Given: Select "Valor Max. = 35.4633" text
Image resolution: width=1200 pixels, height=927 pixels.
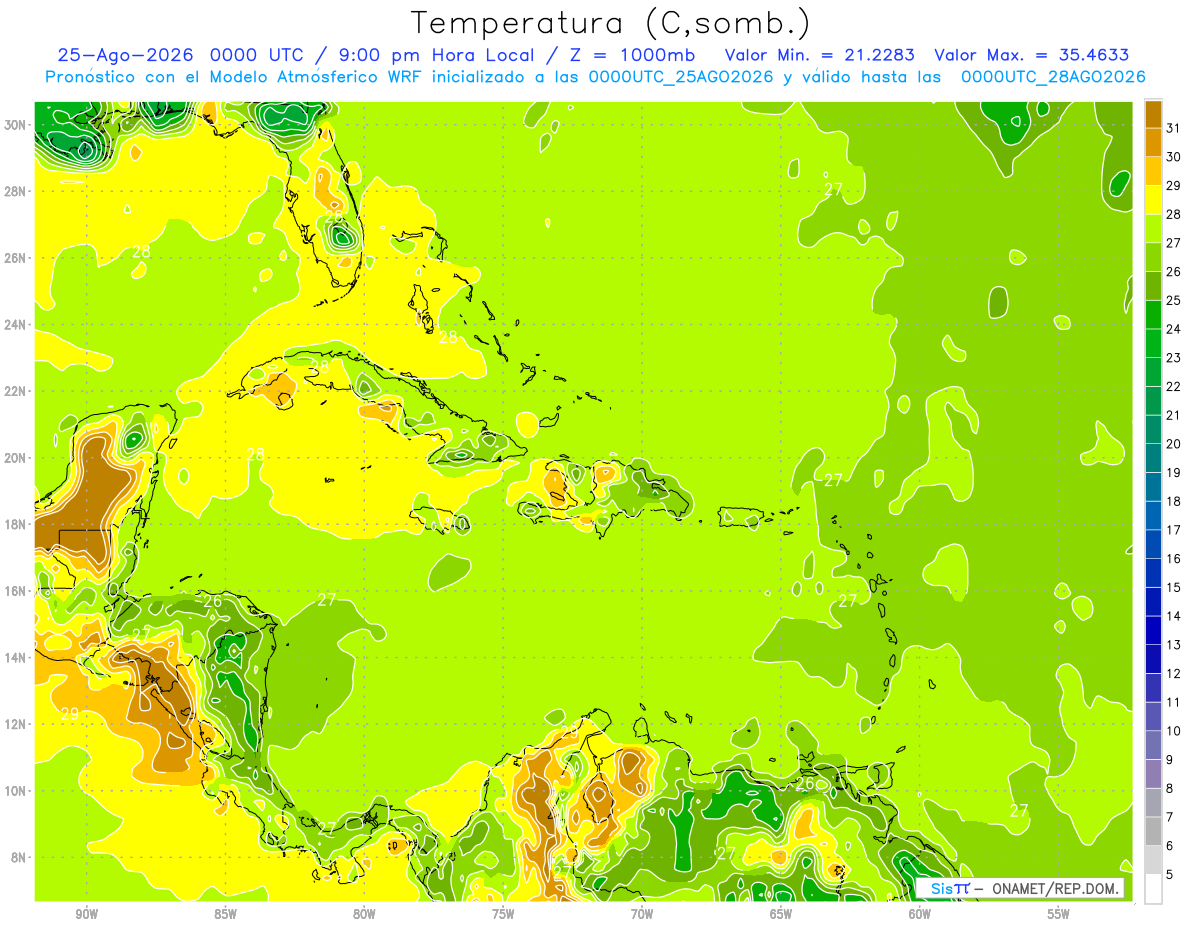Looking at the screenshot, I should click(1031, 55).
